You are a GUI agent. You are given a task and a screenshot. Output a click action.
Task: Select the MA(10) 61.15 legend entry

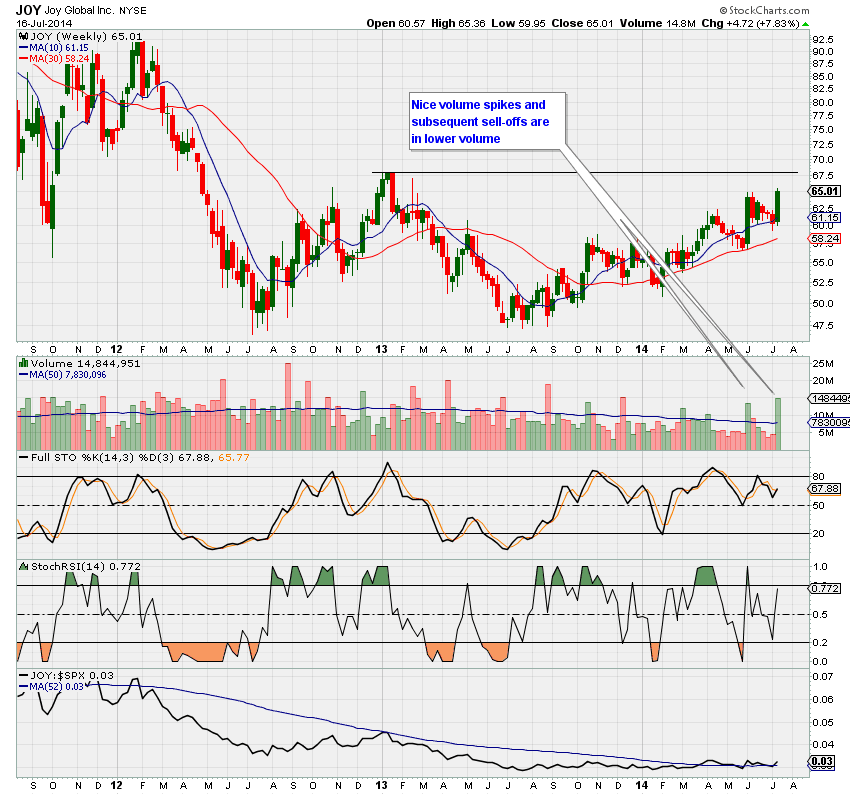(54, 48)
